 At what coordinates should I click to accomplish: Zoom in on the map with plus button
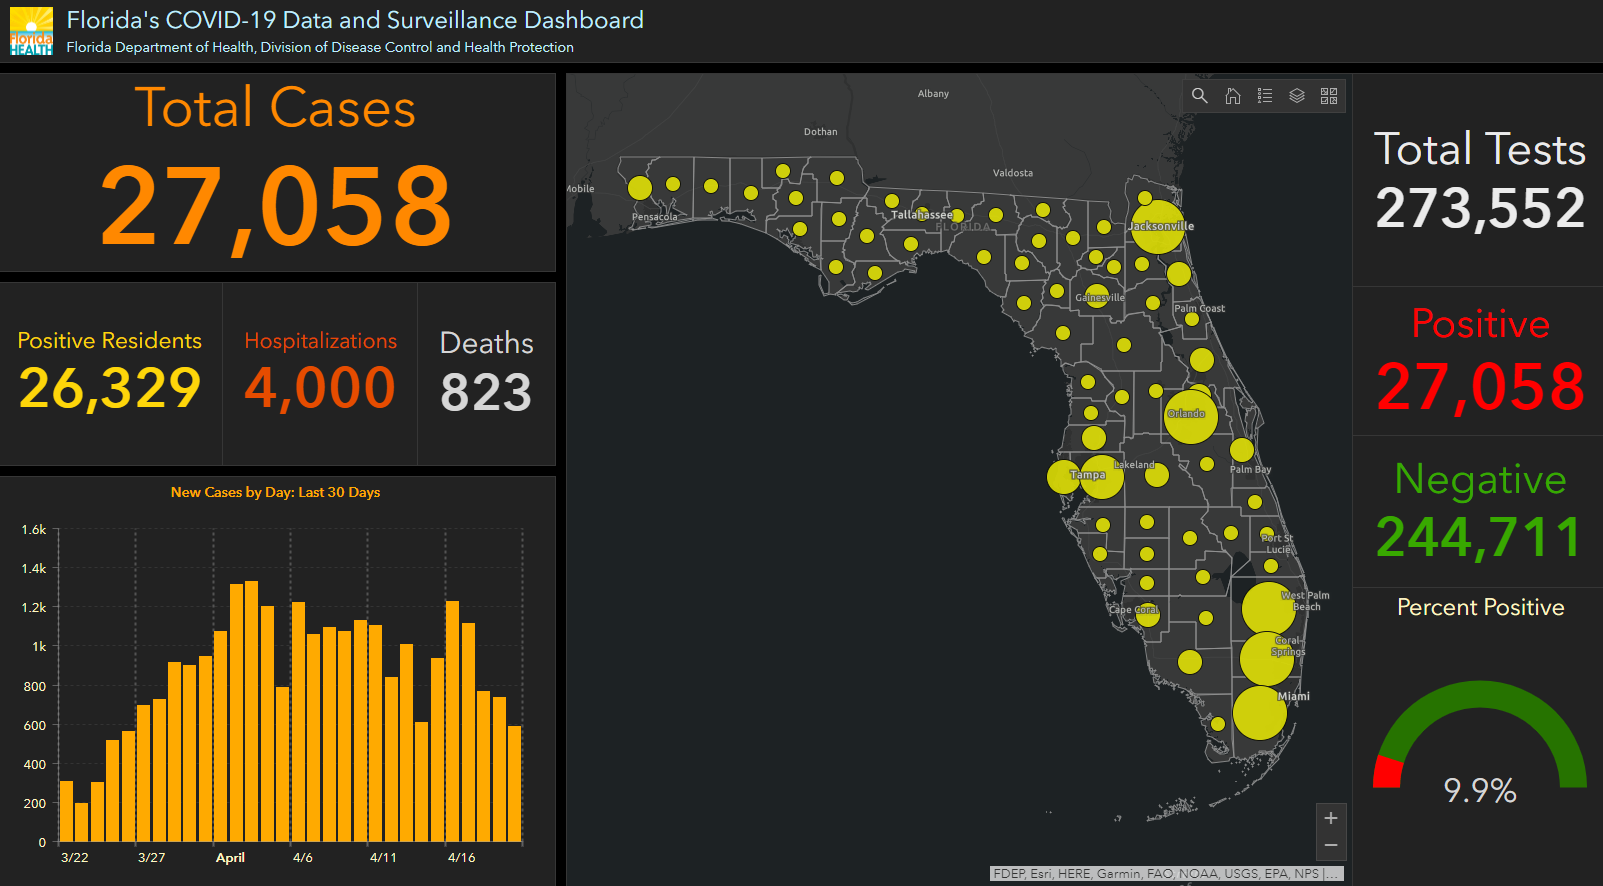[1331, 818]
